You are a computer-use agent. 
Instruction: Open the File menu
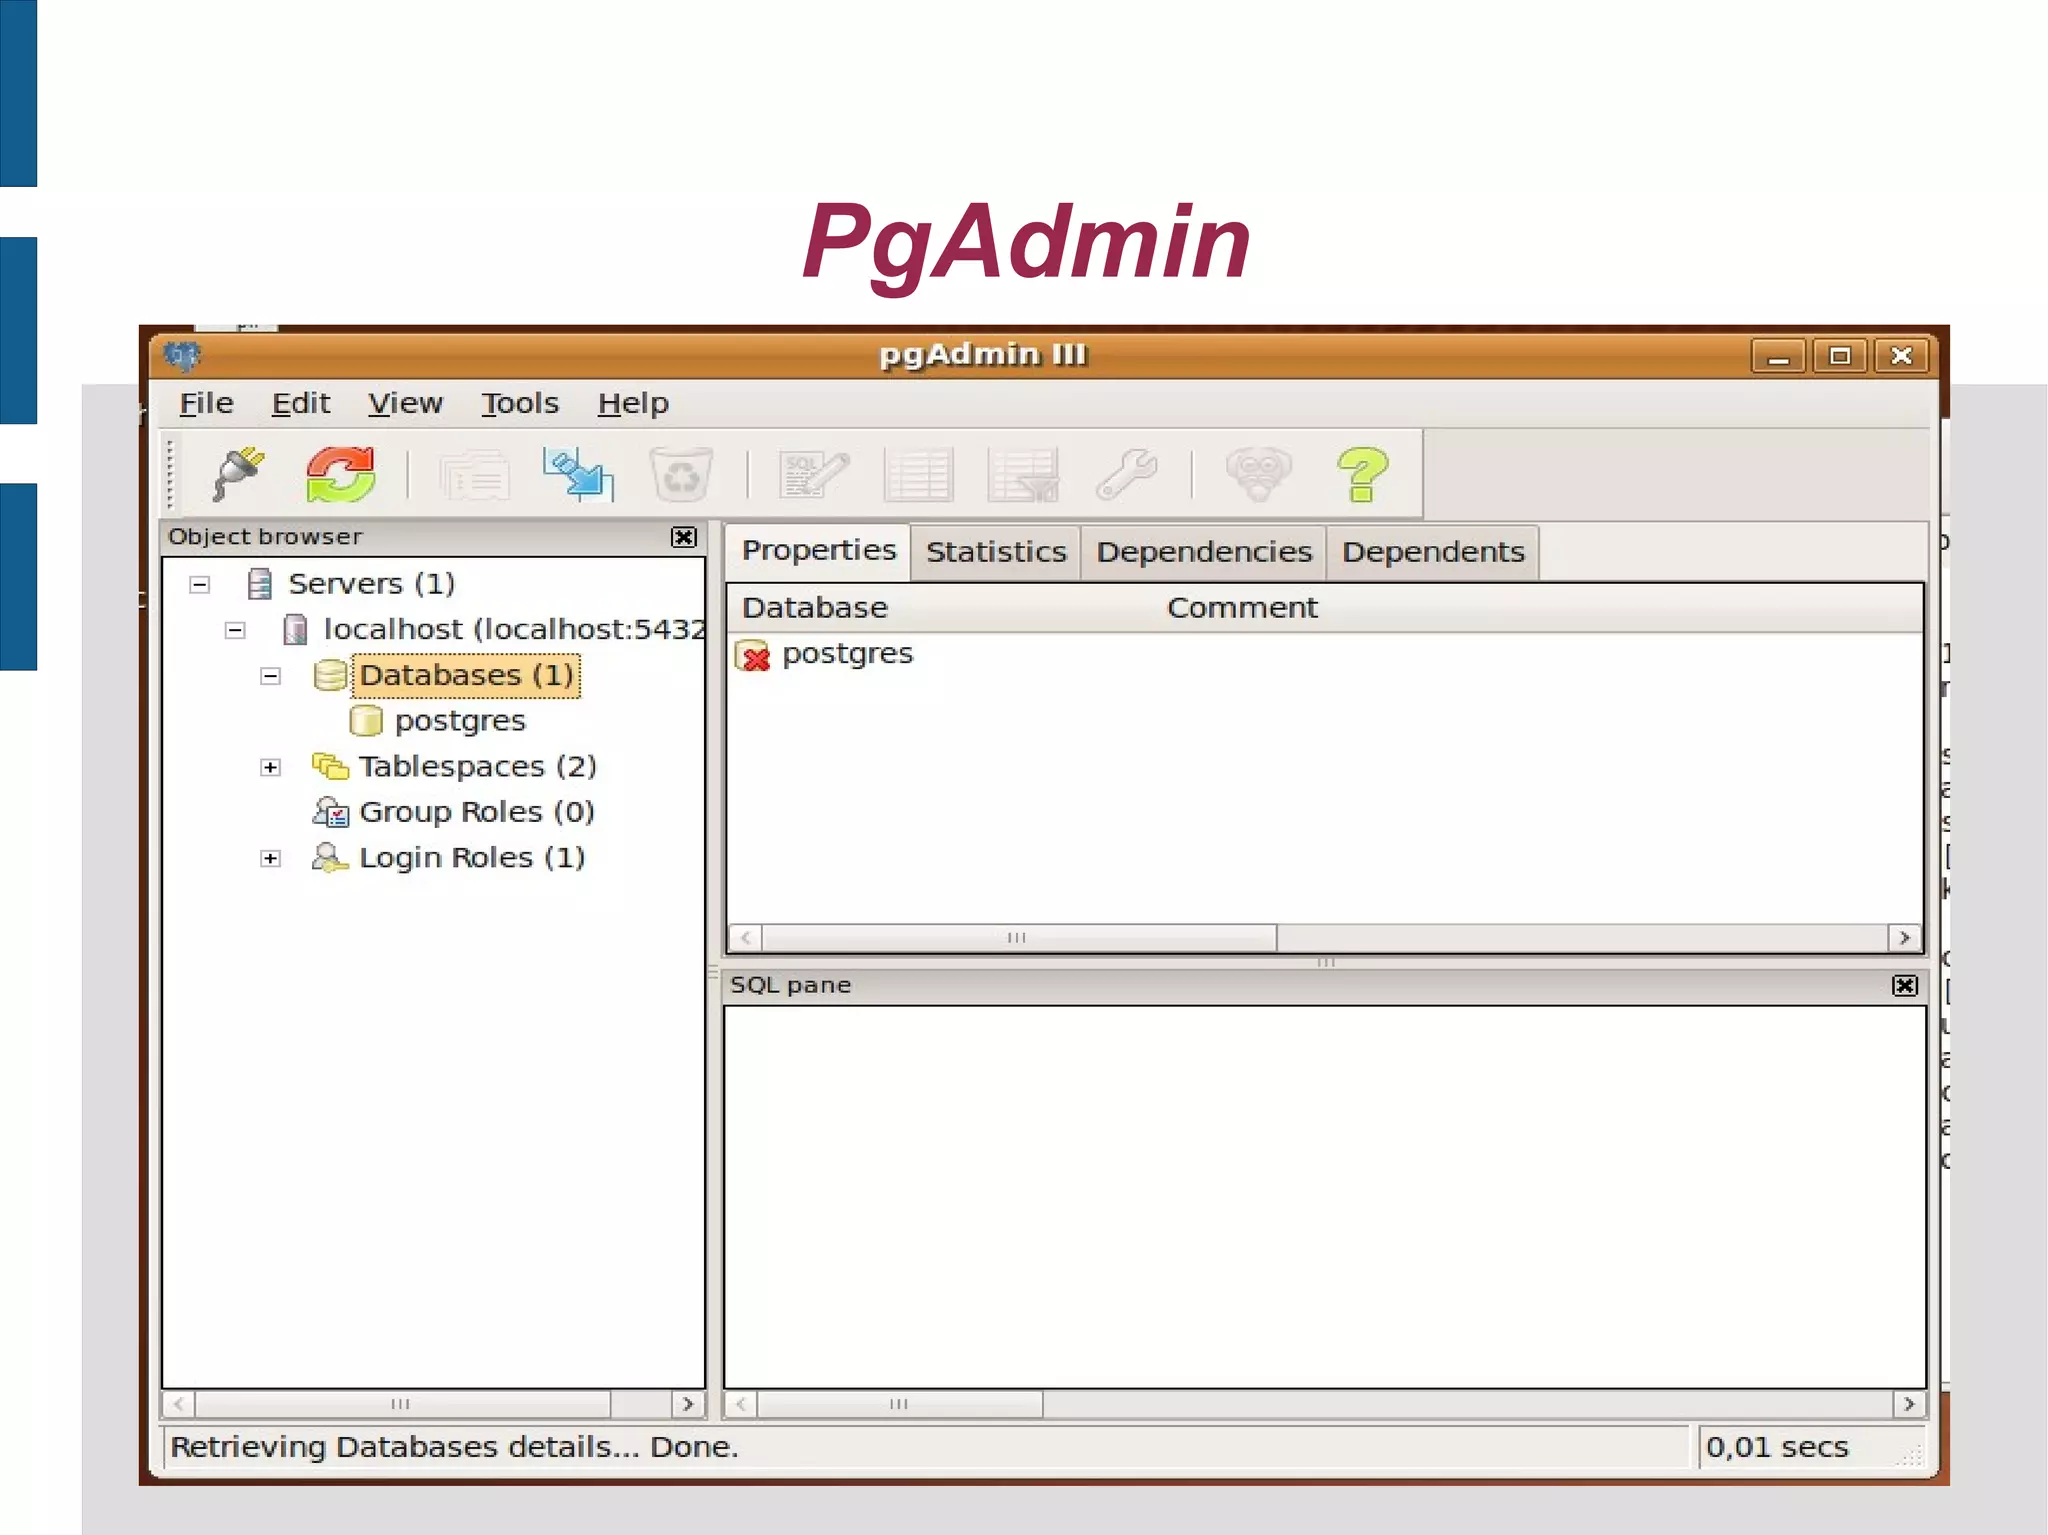click(x=206, y=403)
